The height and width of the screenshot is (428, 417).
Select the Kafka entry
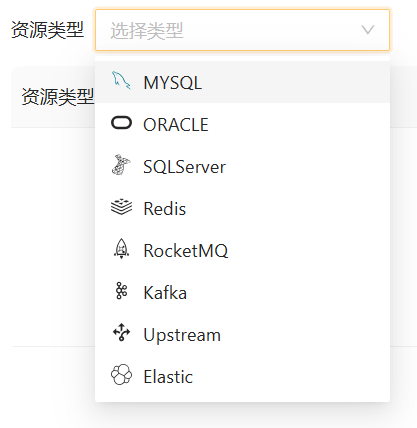pos(242,292)
